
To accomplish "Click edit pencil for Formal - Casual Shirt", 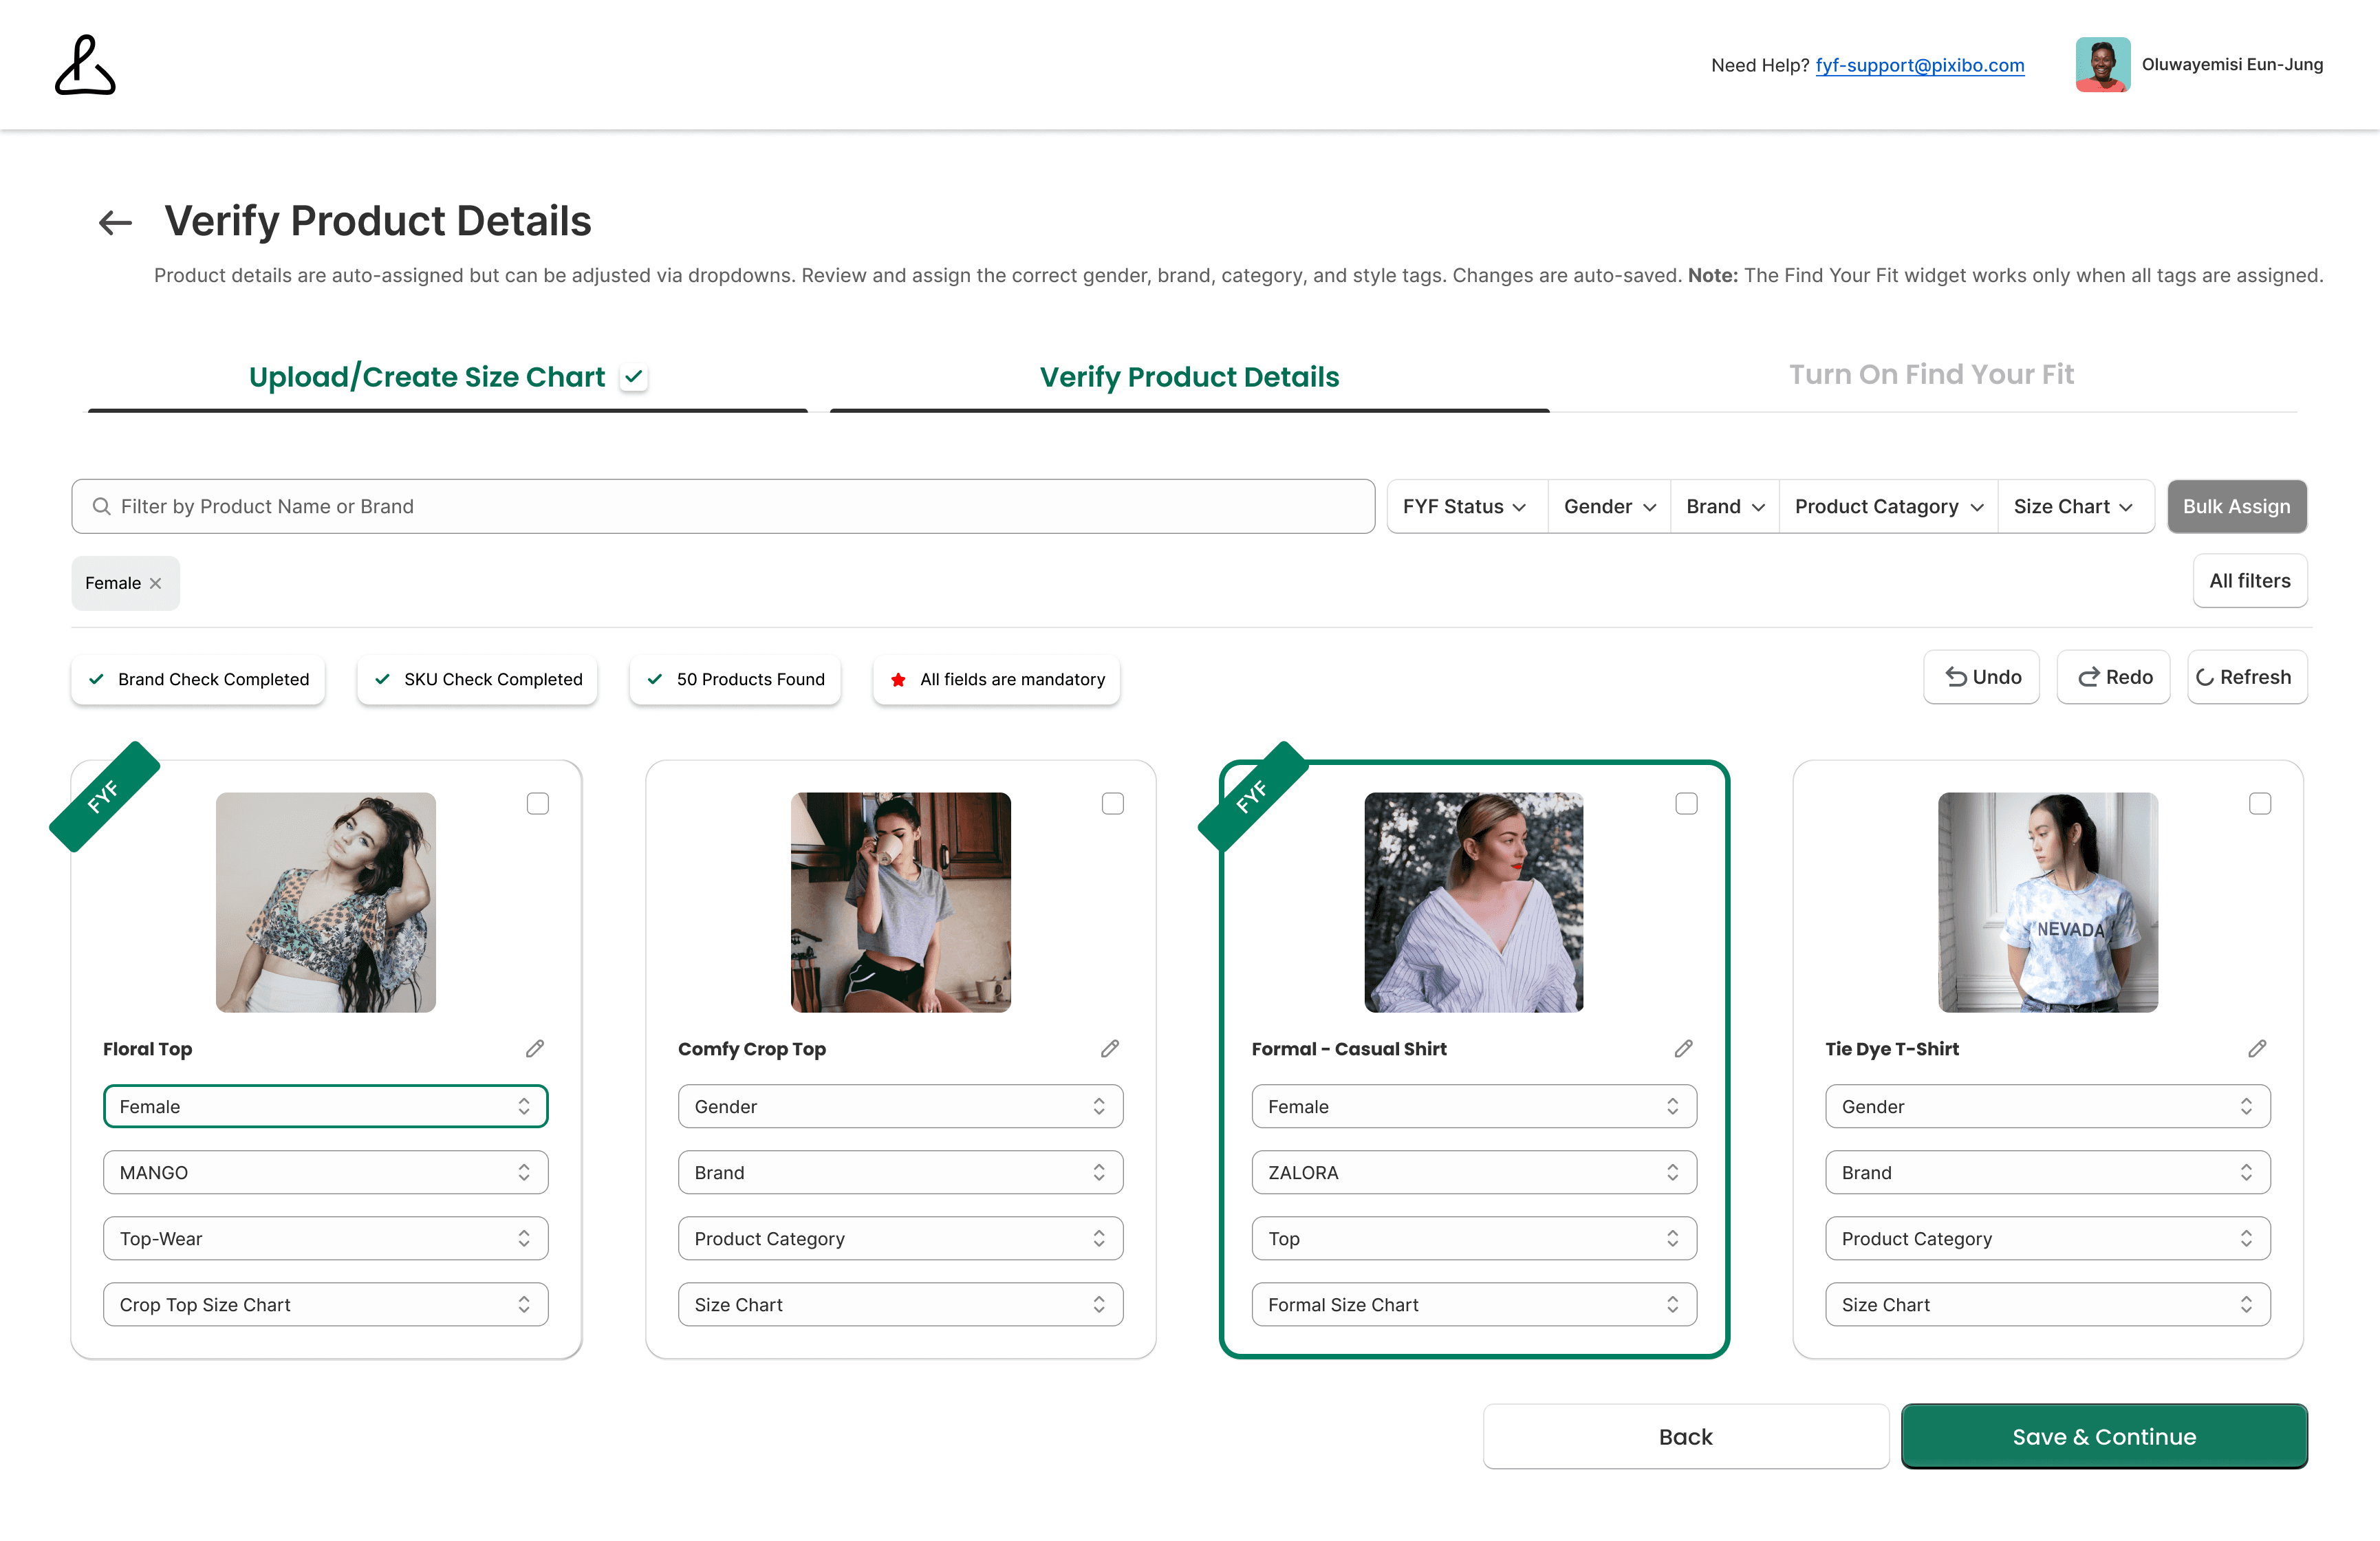I will coord(1684,1048).
